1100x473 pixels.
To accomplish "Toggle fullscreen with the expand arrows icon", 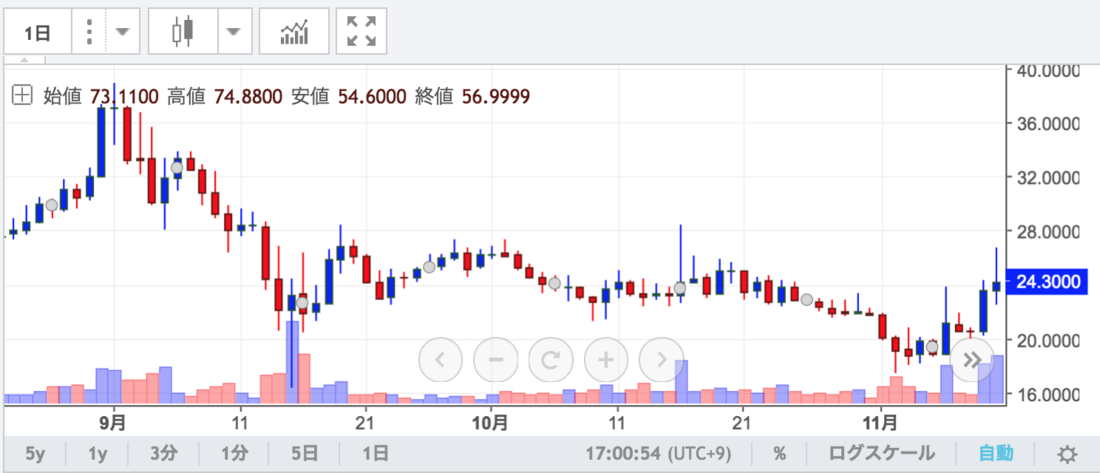I will (361, 32).
